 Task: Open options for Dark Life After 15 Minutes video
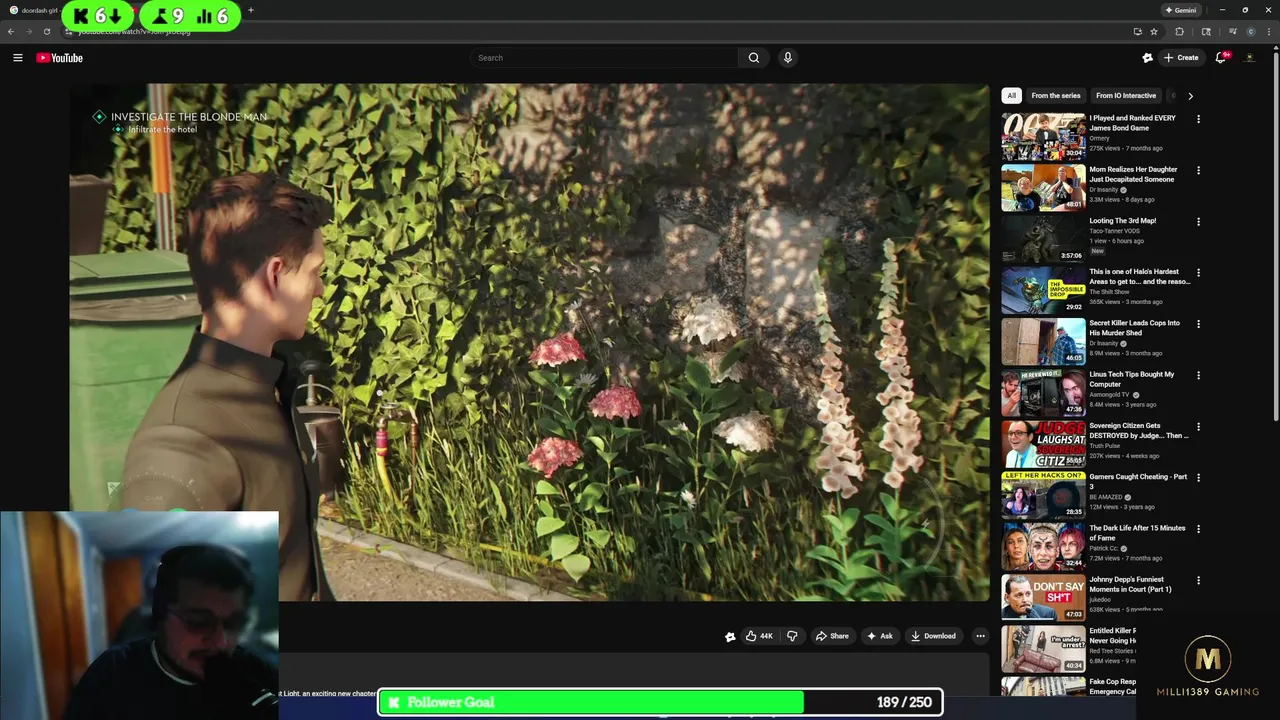(x=1198, y=529)
